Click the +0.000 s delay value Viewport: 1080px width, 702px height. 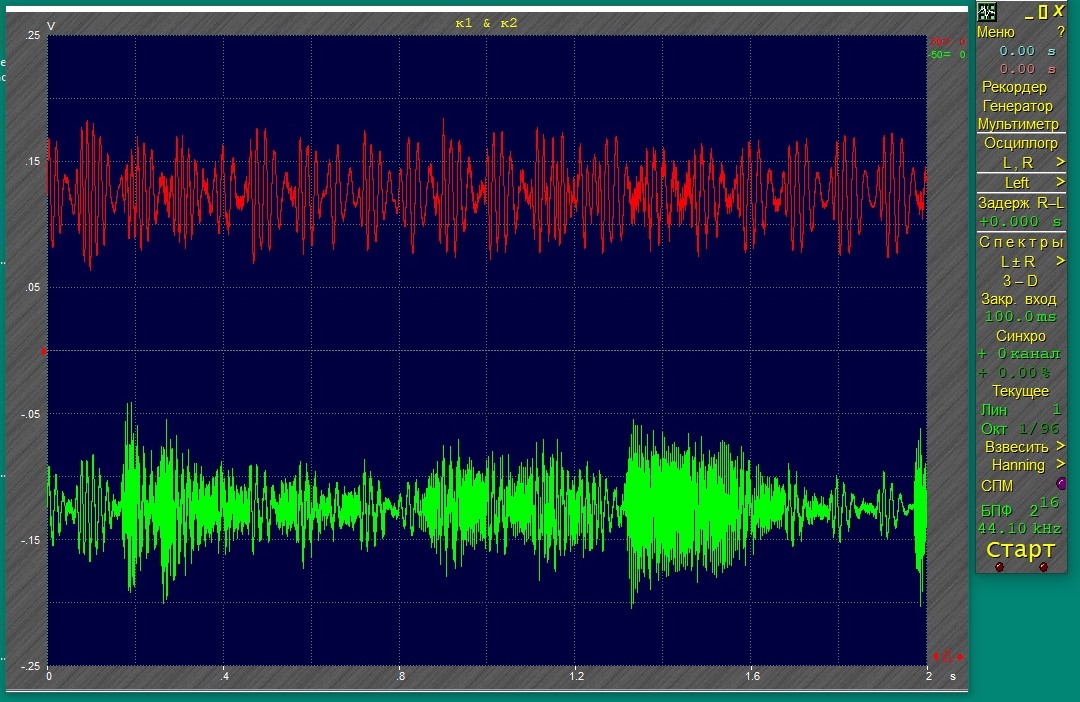click(x=1020, y=221)
